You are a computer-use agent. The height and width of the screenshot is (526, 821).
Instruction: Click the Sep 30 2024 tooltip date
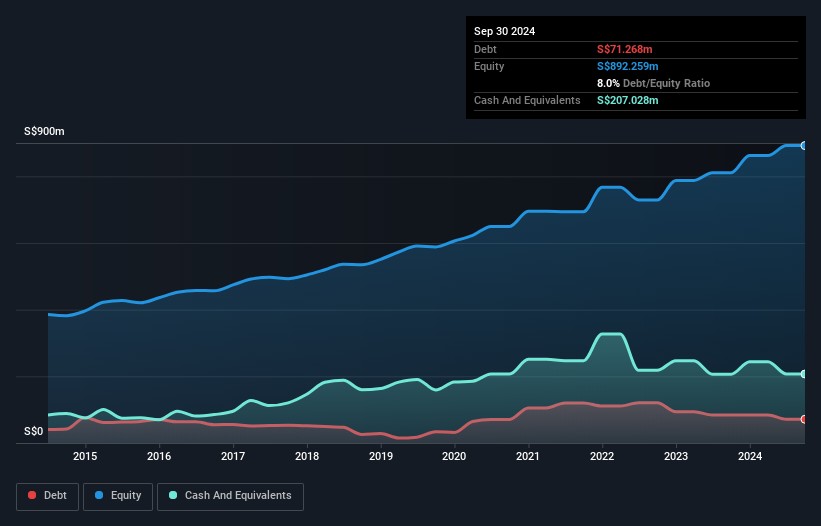pyautogui.click(x=505, y=31)
